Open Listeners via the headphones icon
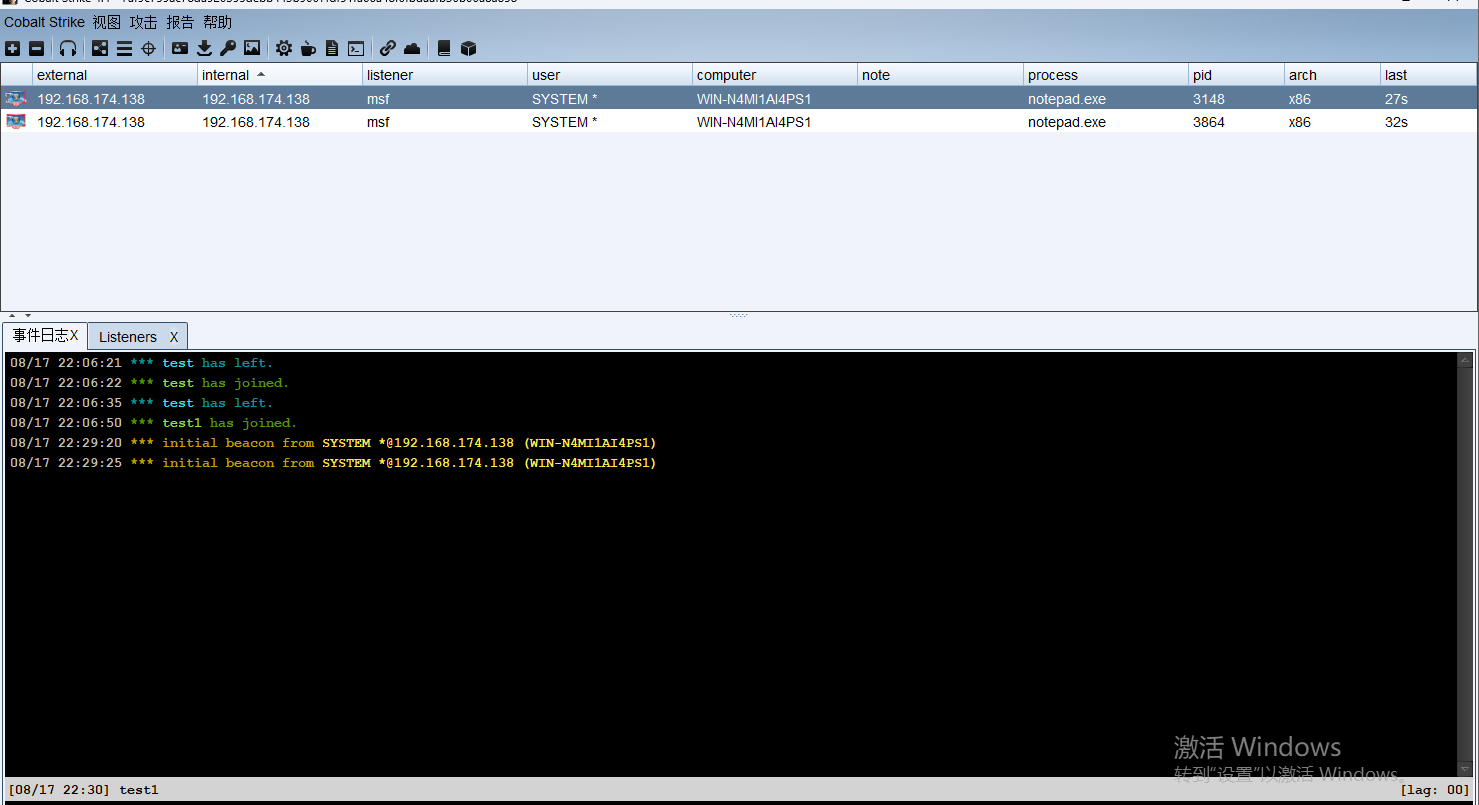Viewport: 1479px width, 805px height. (x=68, y=48)
